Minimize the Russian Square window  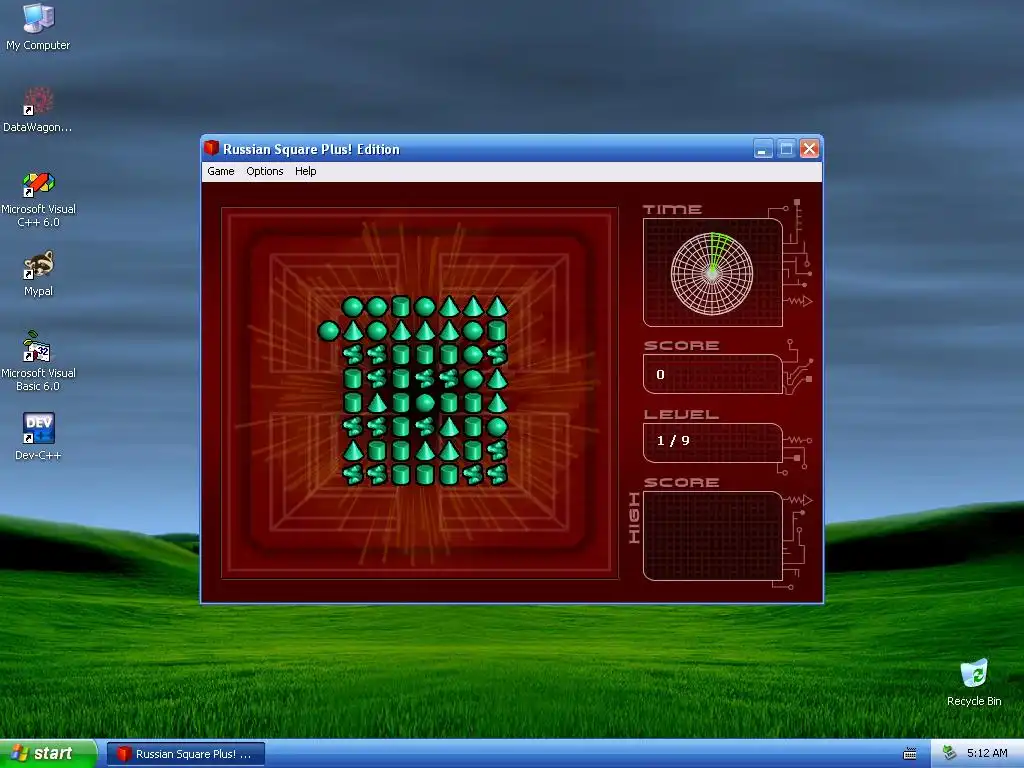762,149
